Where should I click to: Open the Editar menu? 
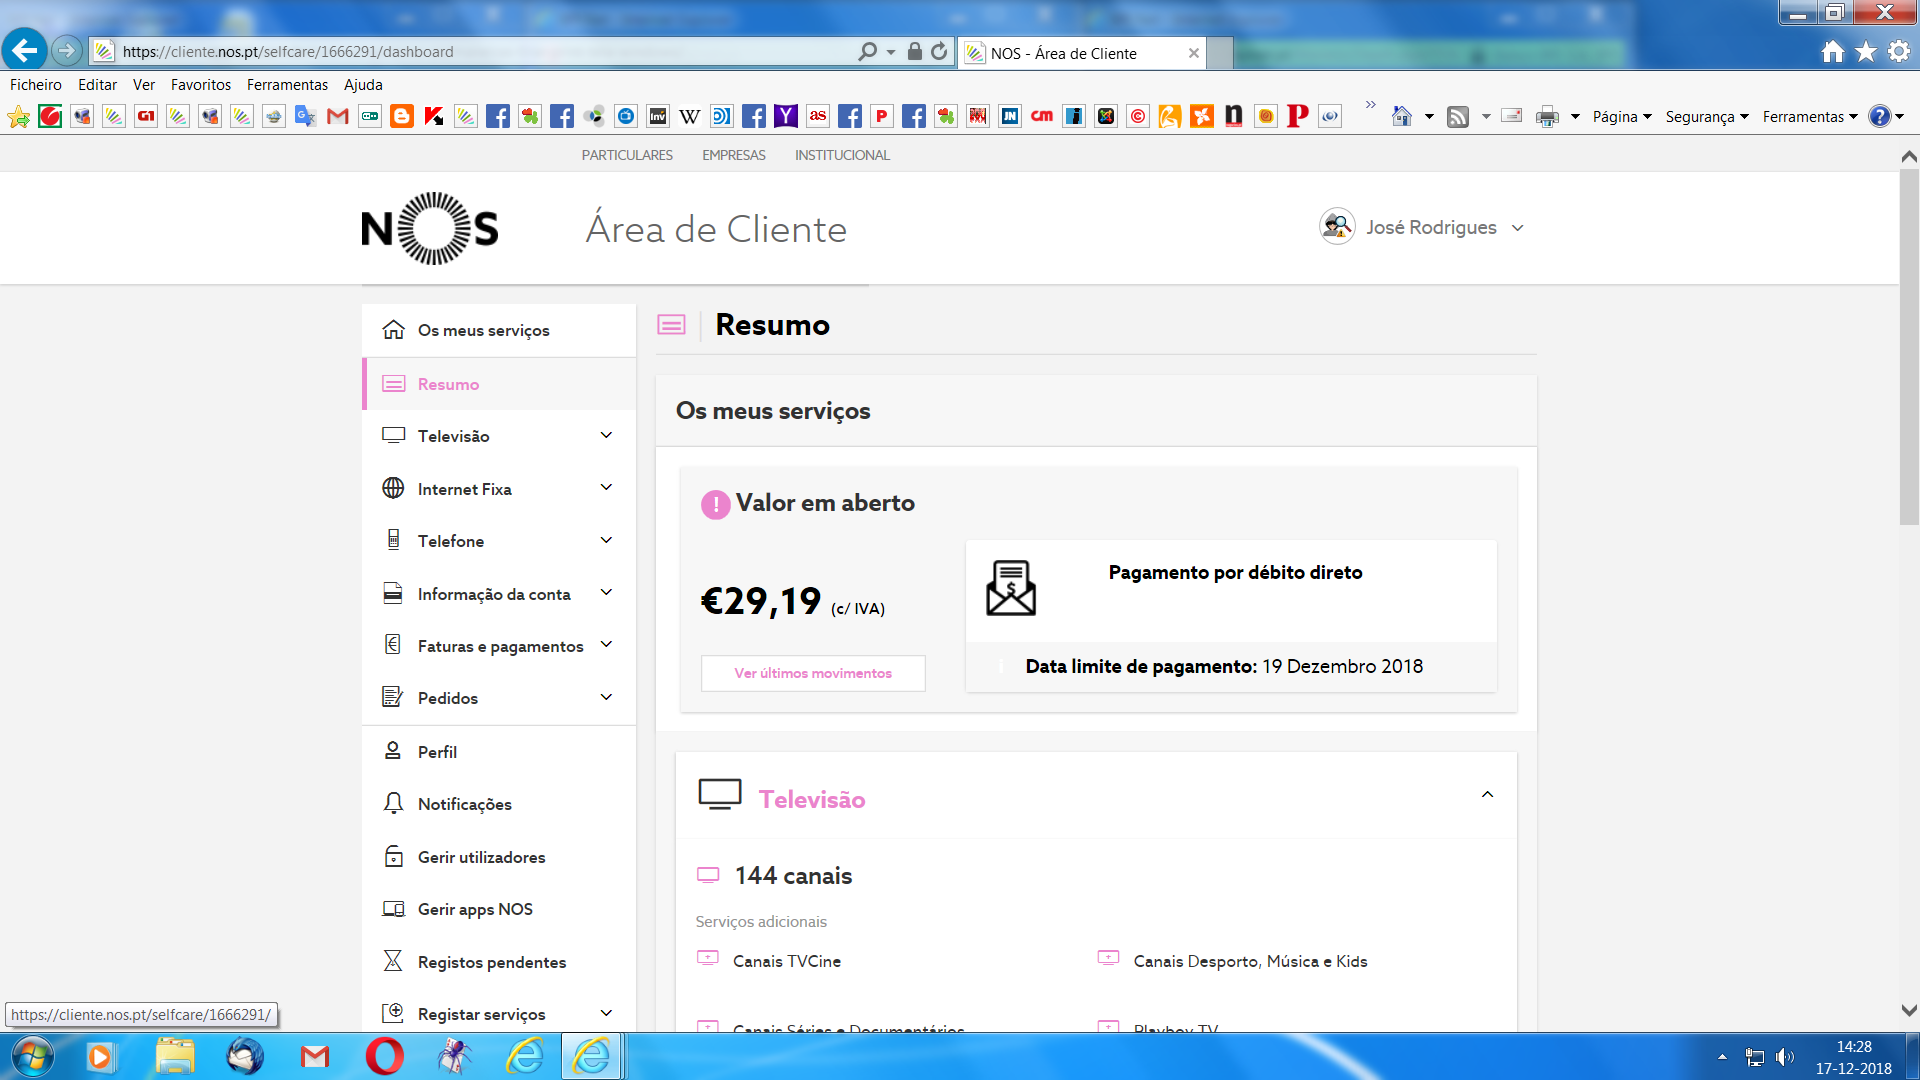point(97,85)
